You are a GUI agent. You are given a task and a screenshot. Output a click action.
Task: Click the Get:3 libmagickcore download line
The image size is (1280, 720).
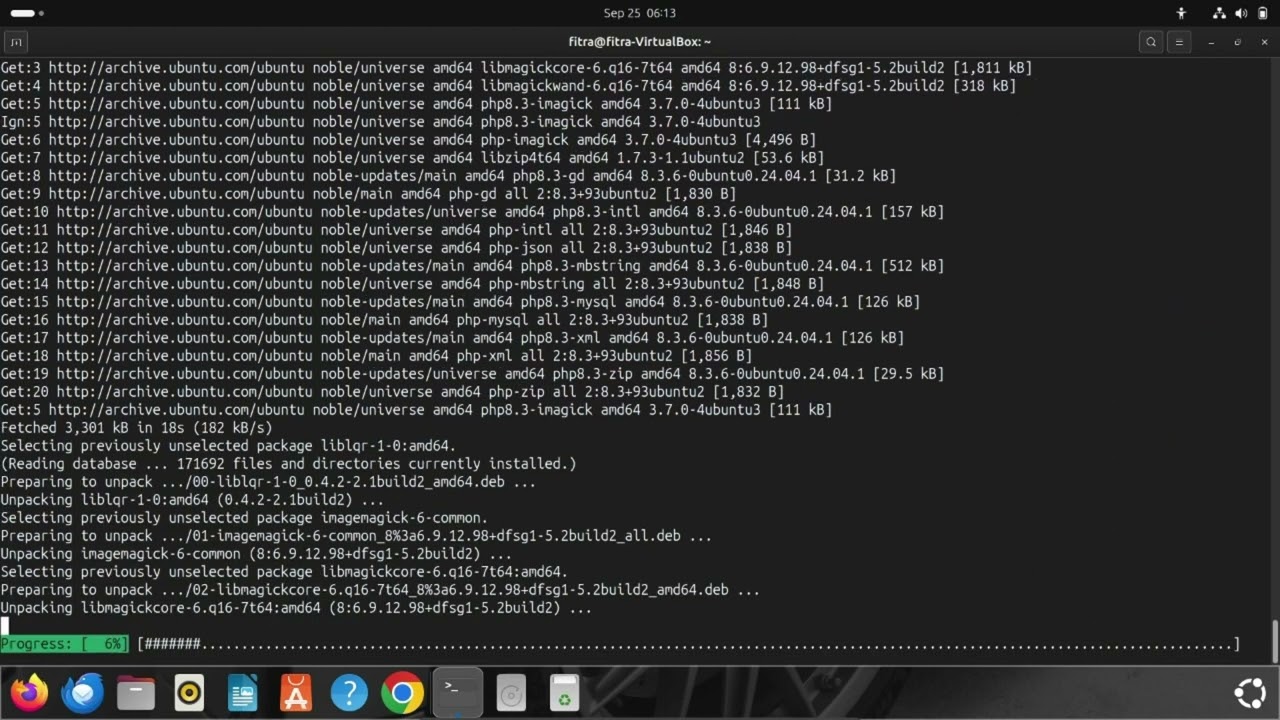pos(516,68)
